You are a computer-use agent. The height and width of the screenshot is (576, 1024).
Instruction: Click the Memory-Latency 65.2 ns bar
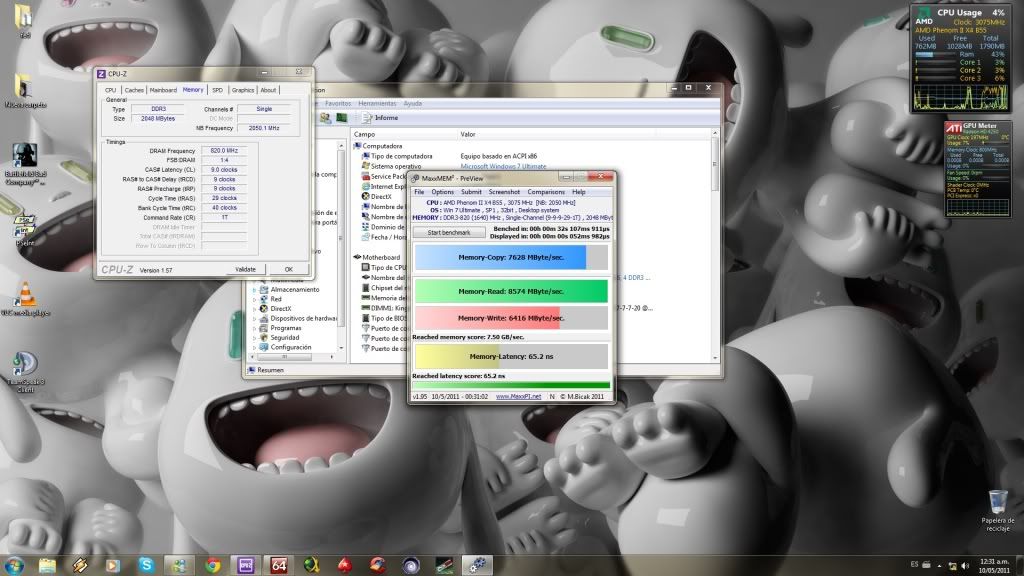coord(511,357)
